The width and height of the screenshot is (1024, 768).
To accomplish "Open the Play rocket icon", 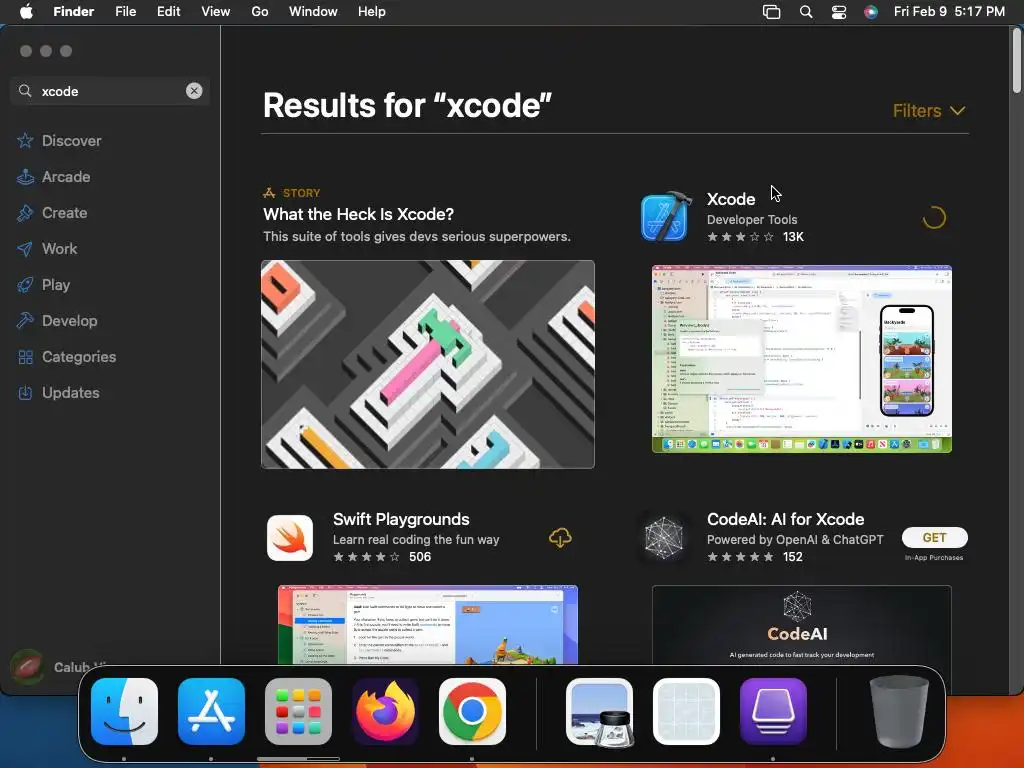I will (x=25, y=284).
